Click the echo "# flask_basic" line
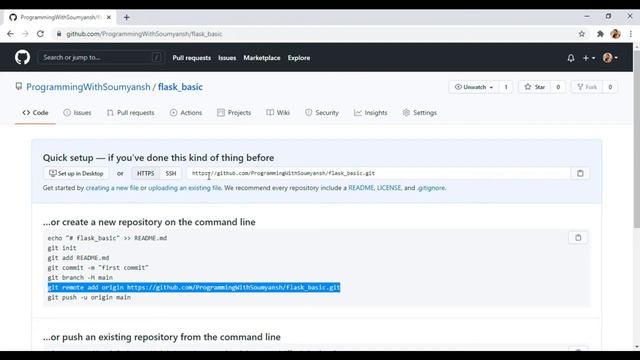Viewport: 640px width, 360px height. click(x=107, y=238)
